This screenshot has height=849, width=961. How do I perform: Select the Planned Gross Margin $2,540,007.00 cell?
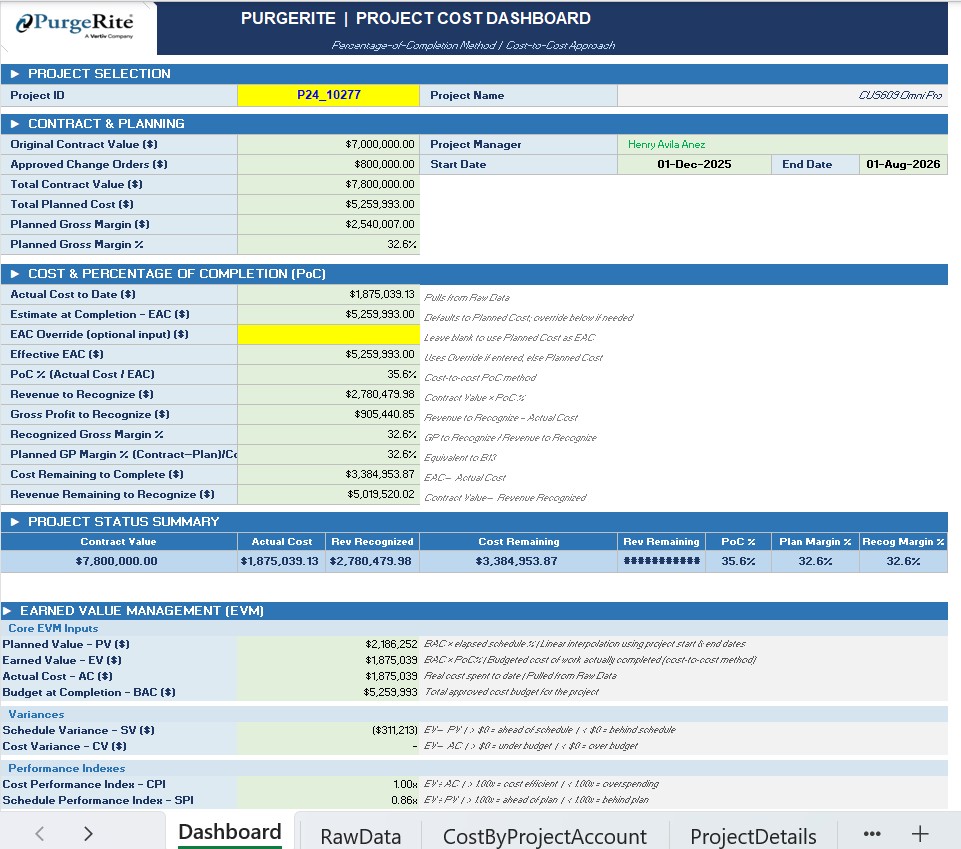click(x=329, y=224)
